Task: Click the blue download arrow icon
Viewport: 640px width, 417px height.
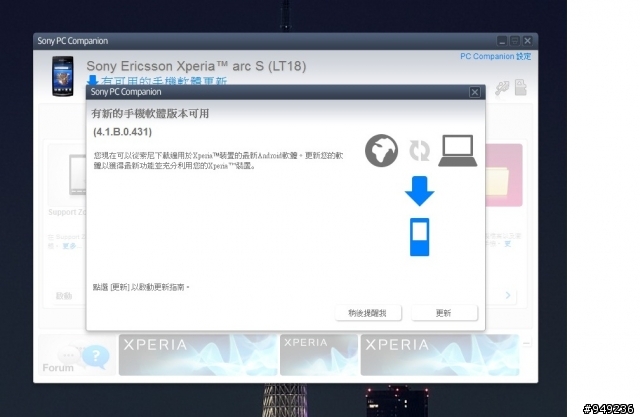Action: click(420, 191)
